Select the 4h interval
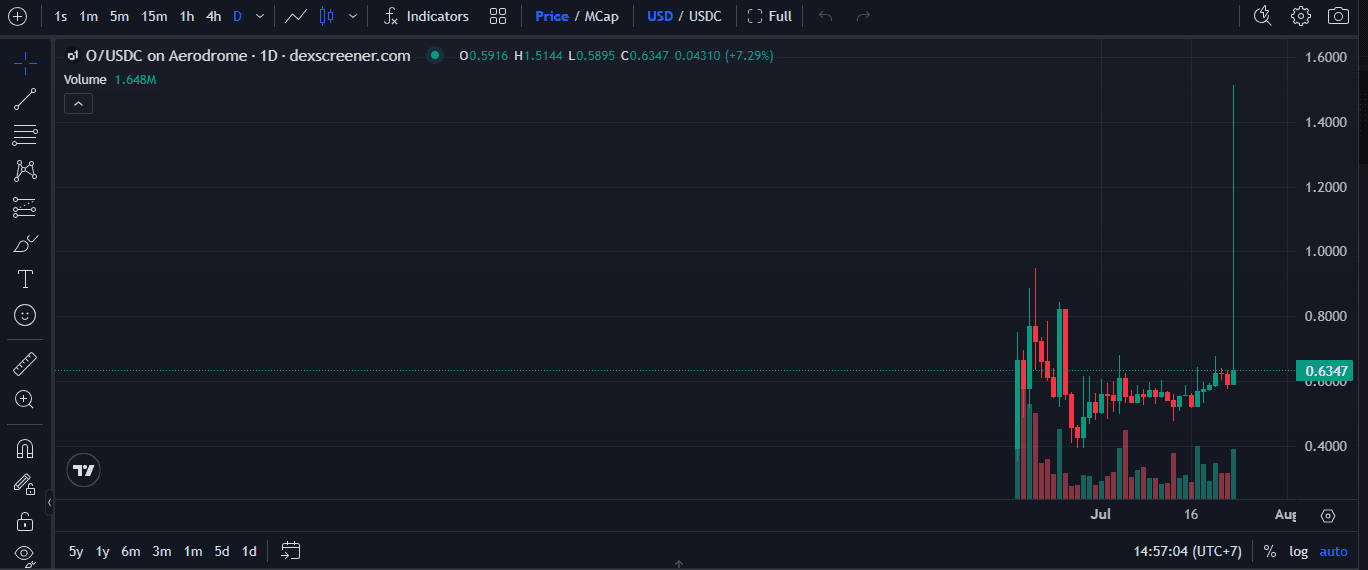Viewport: 1368px width, 570px height. point(214,16)
